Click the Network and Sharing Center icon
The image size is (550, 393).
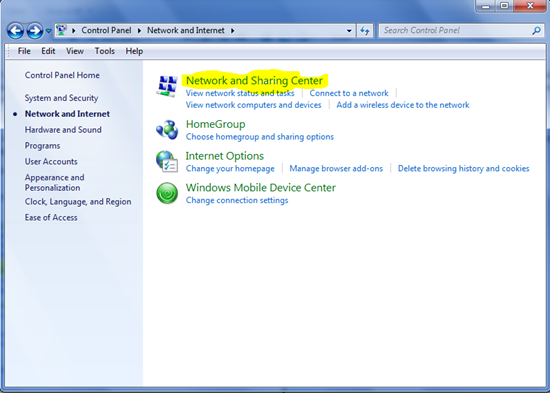point(167,86)
